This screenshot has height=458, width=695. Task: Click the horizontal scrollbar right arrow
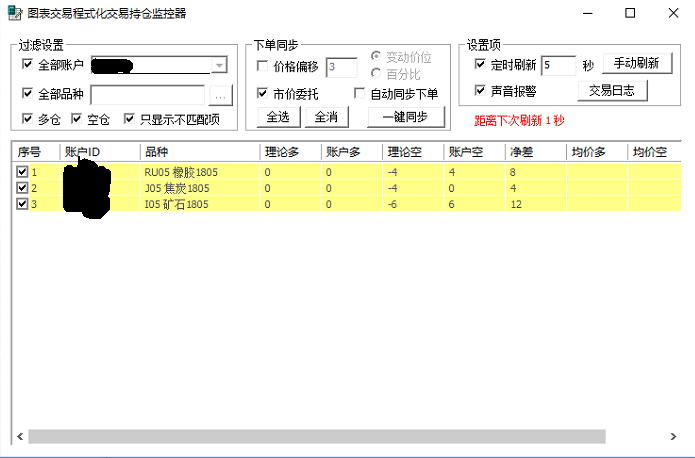(676, 437)
